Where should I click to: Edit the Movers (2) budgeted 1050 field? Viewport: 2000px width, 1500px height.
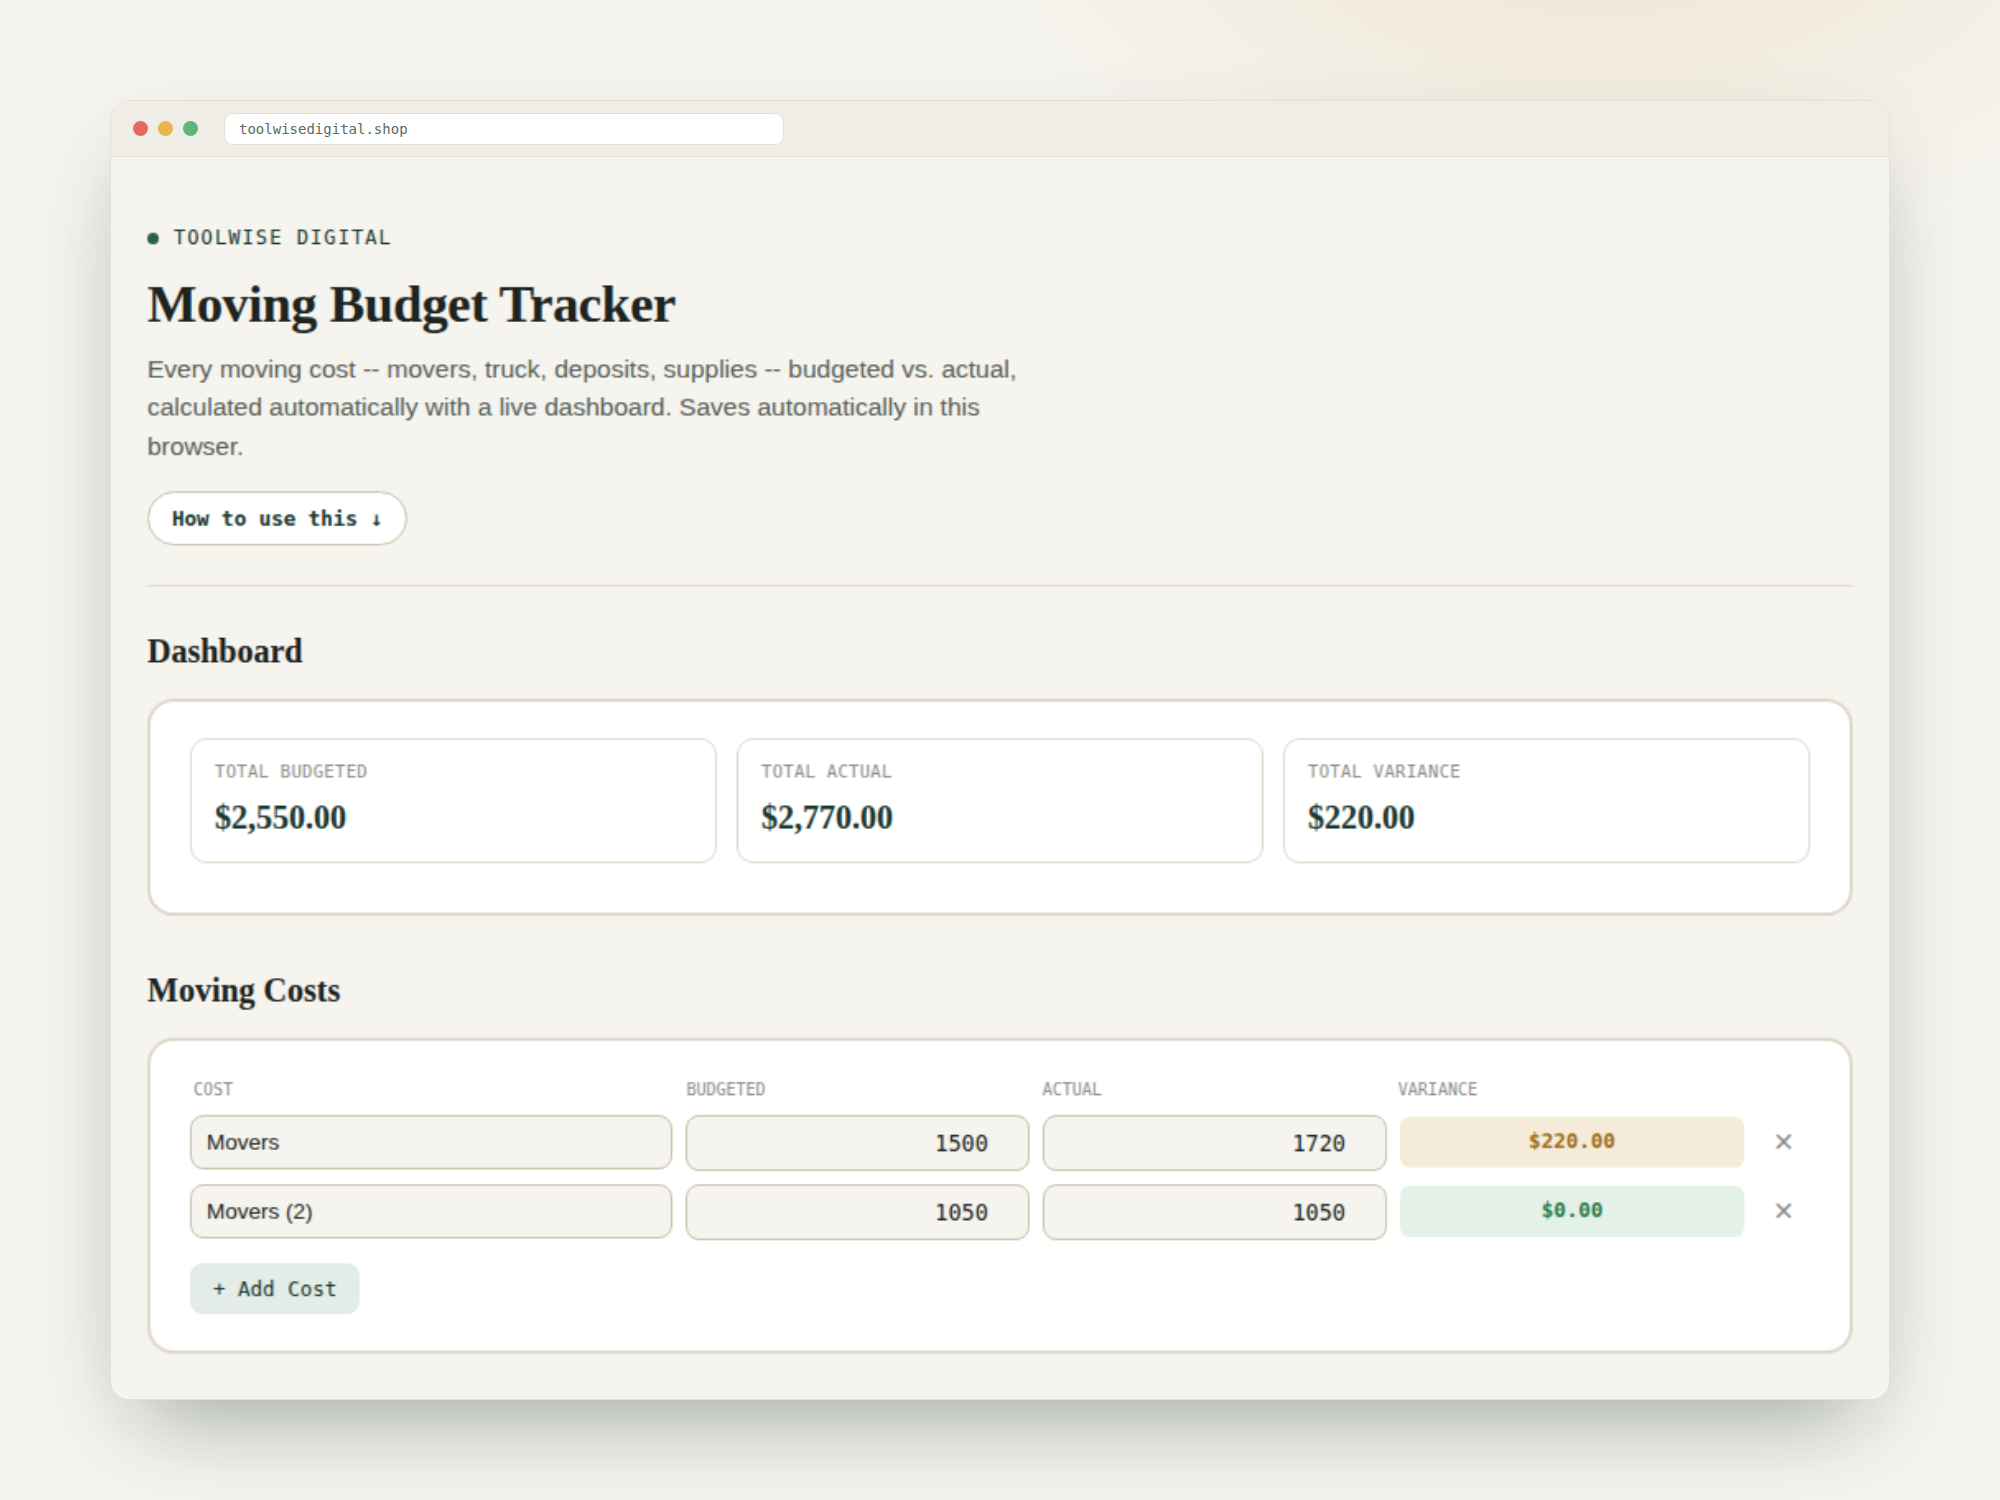pyautogui.click(x=857, y=1212)
